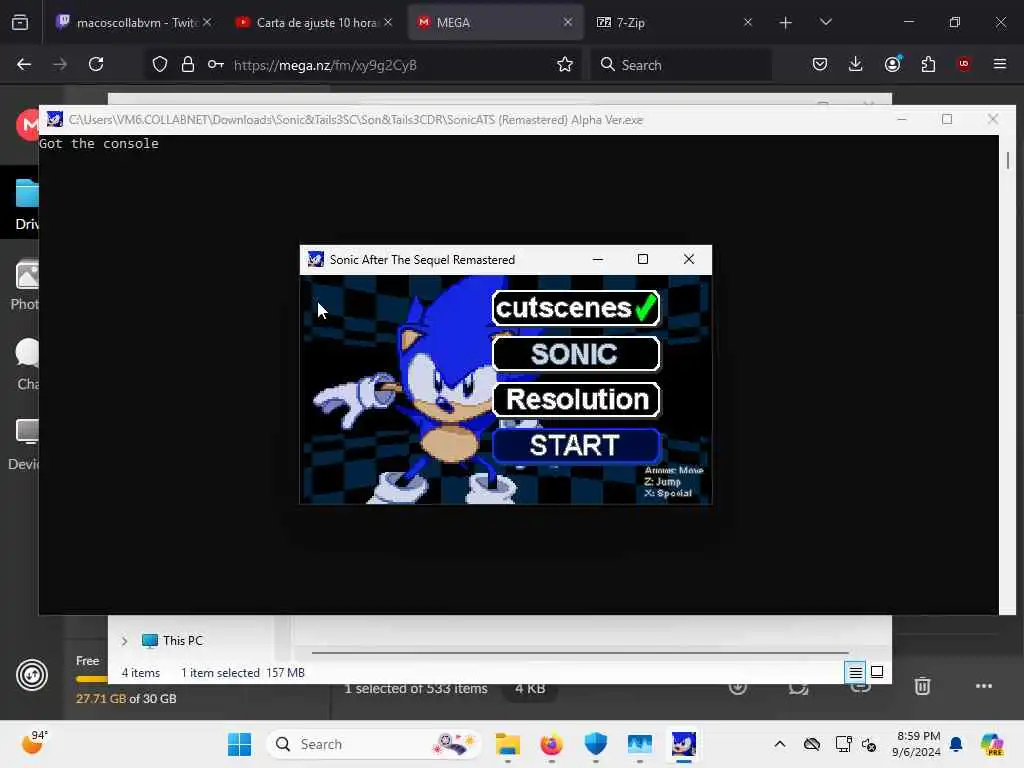Select the SONIC character button

(575, 354)
